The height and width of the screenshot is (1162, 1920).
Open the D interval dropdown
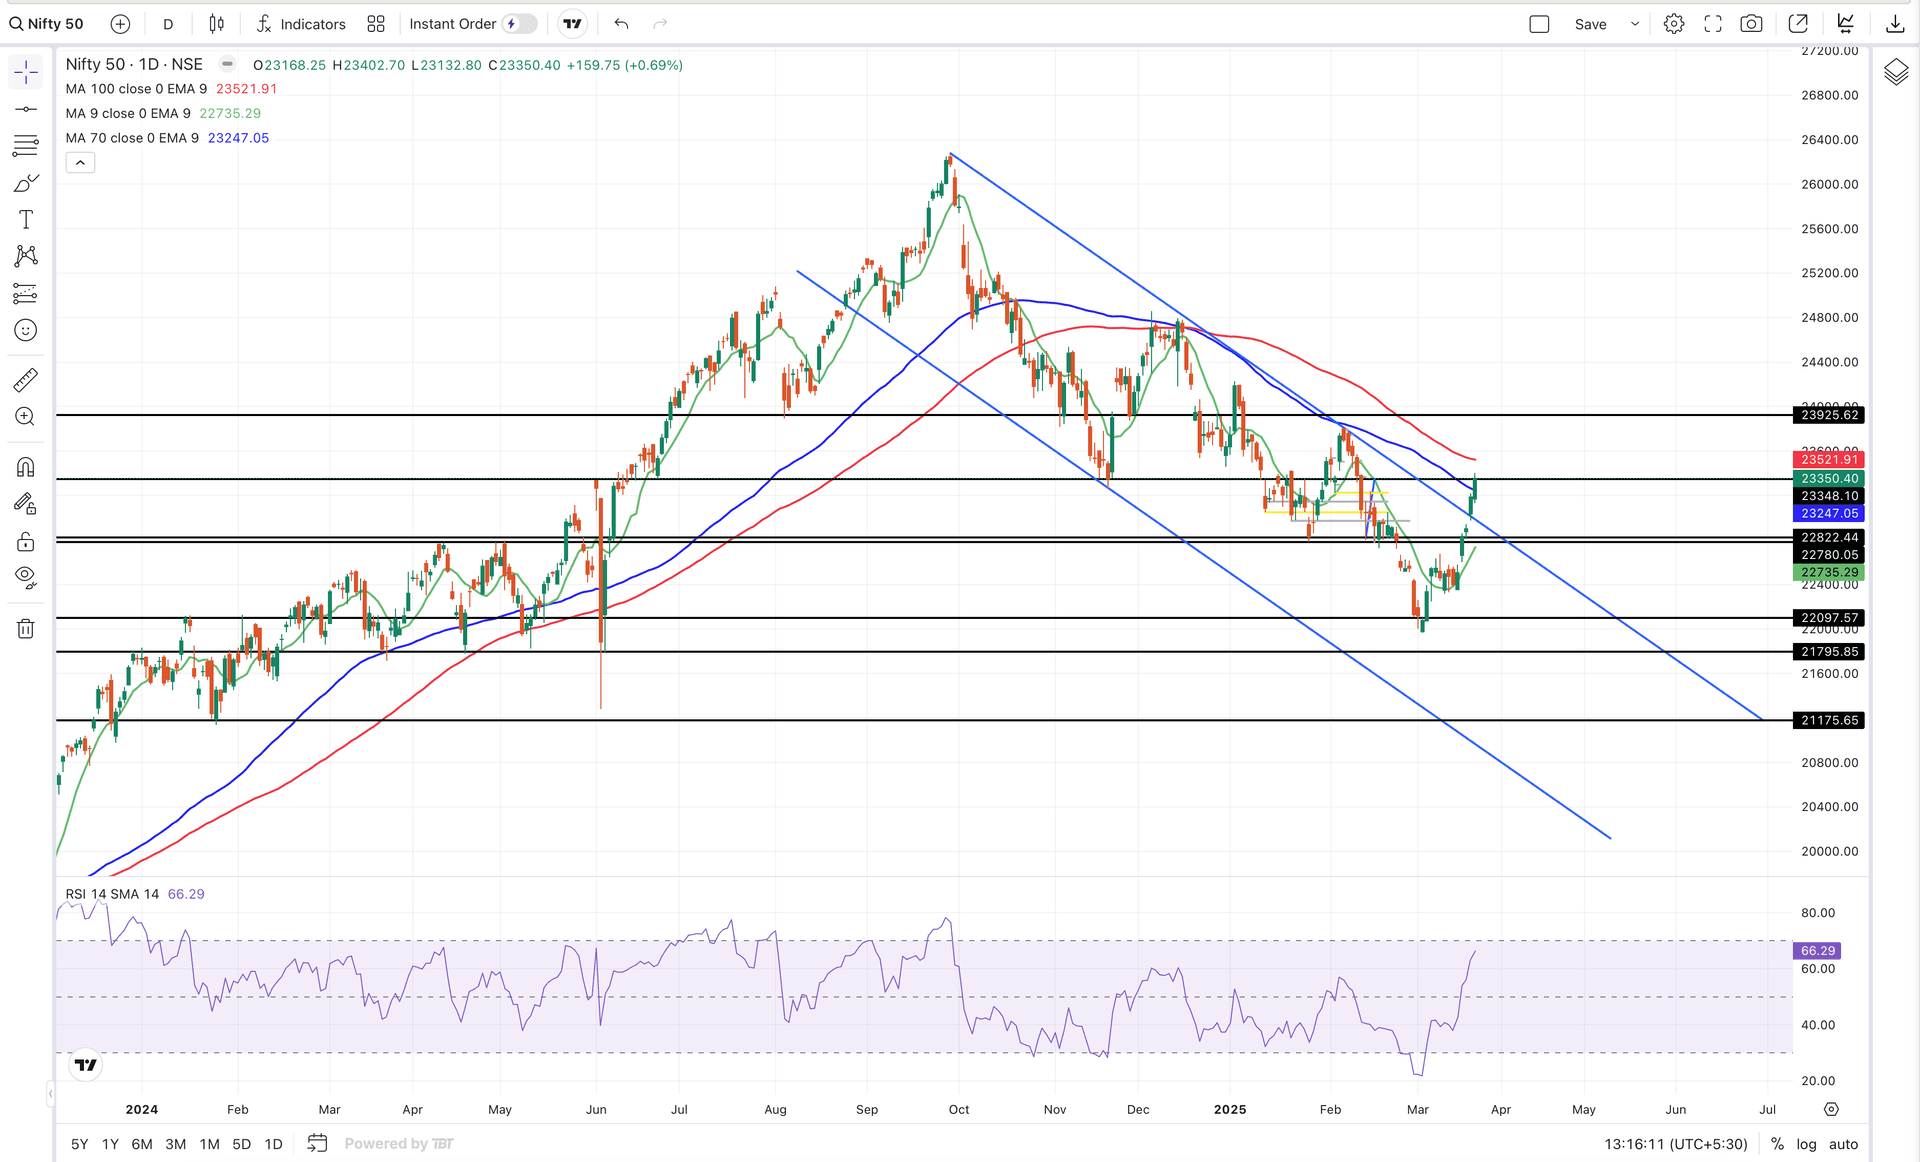tap(168, 24)
